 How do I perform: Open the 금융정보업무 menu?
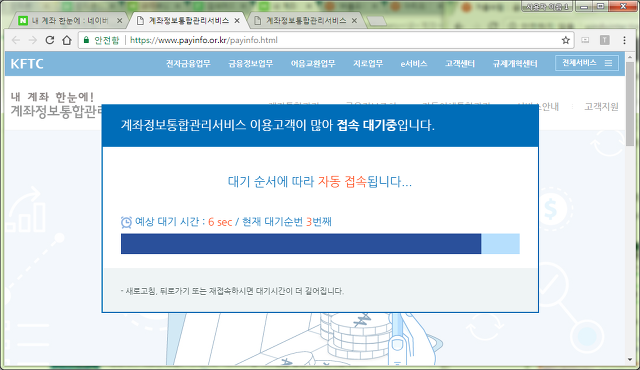pyautogui.click(x=251, y=64)
